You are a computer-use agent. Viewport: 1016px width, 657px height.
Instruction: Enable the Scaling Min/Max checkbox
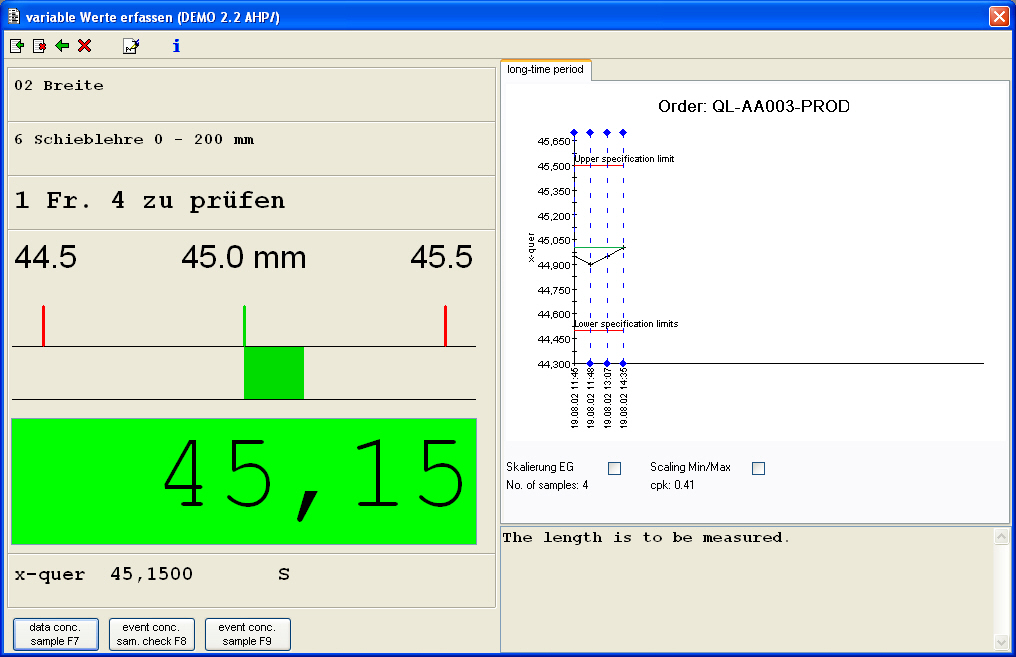coord(758,468)
